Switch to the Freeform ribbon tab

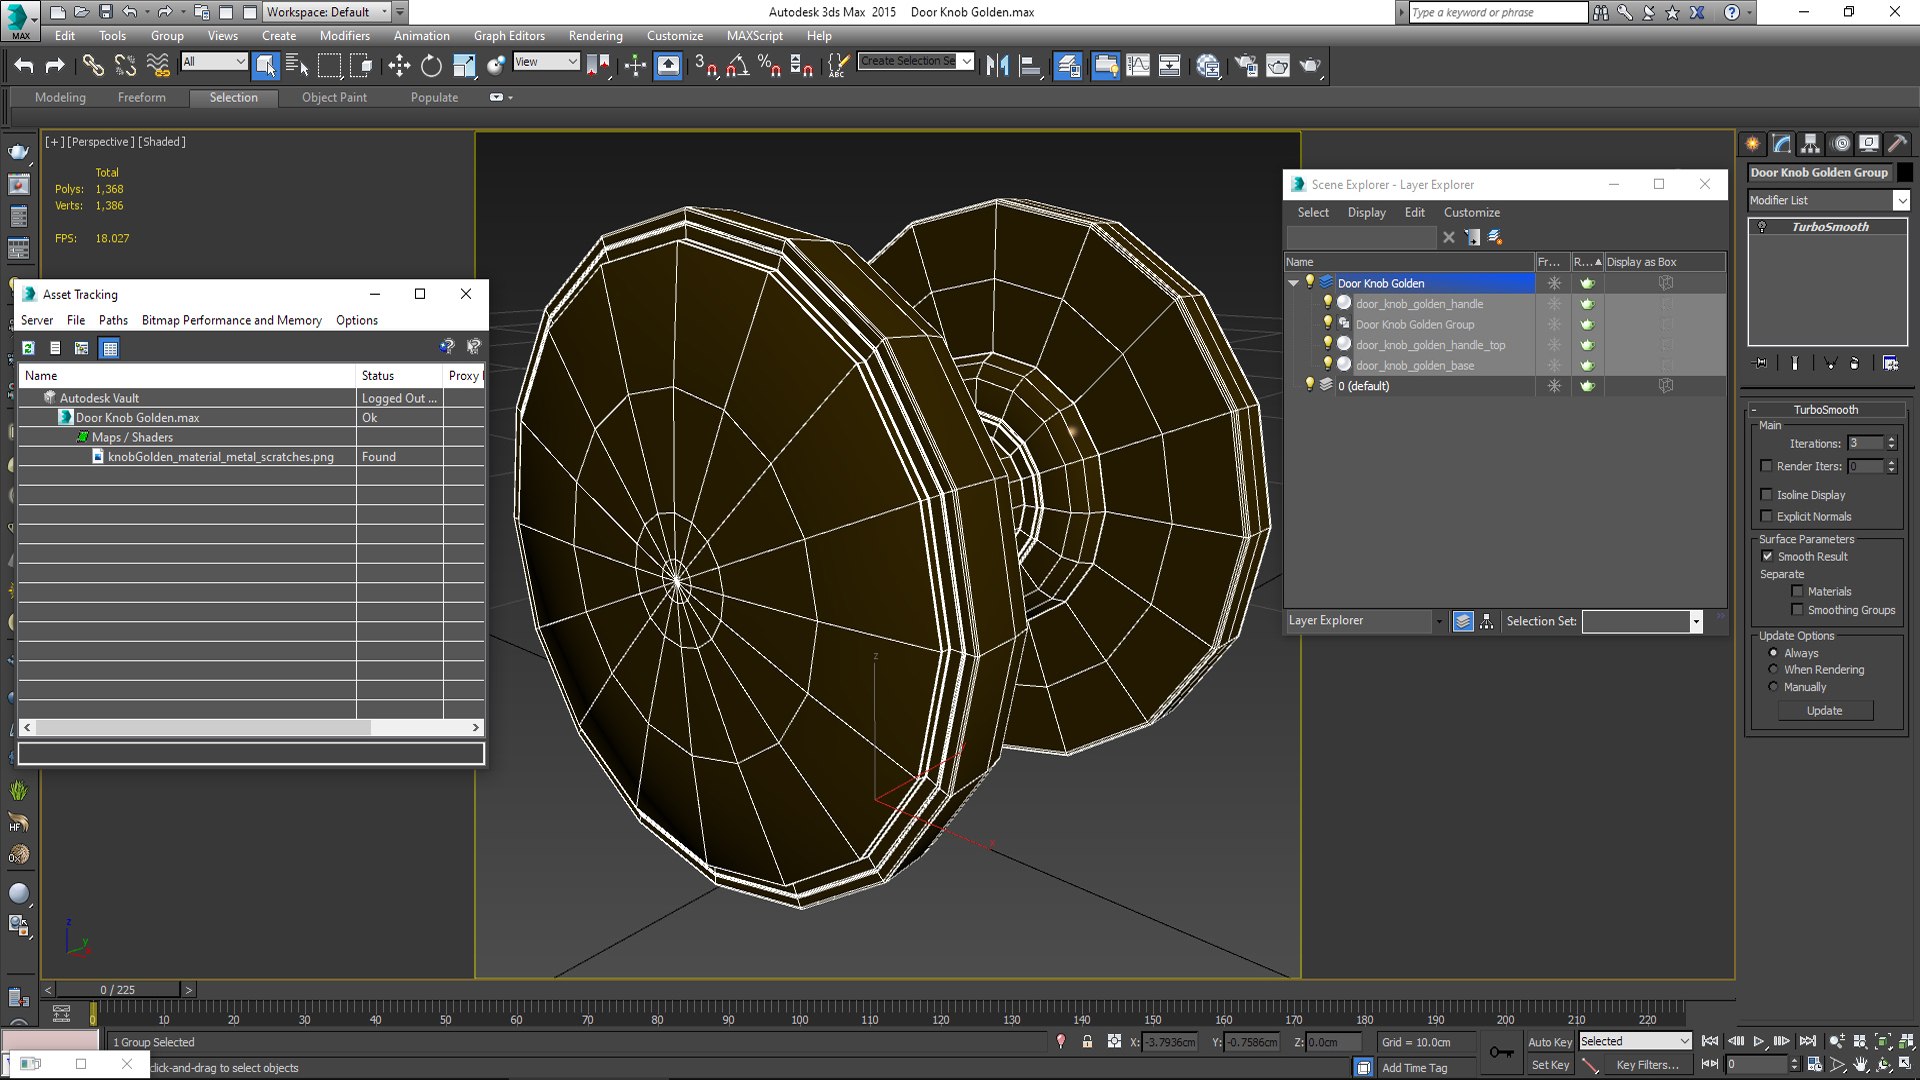tap(142, 97)
